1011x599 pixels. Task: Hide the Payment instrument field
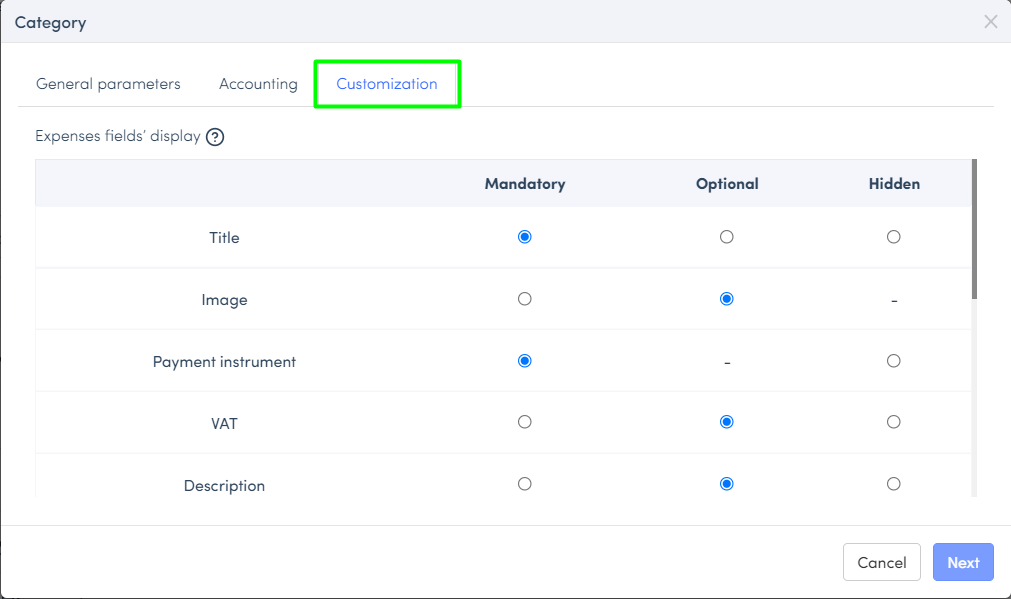pyautogui.click(x=894, y=361)
